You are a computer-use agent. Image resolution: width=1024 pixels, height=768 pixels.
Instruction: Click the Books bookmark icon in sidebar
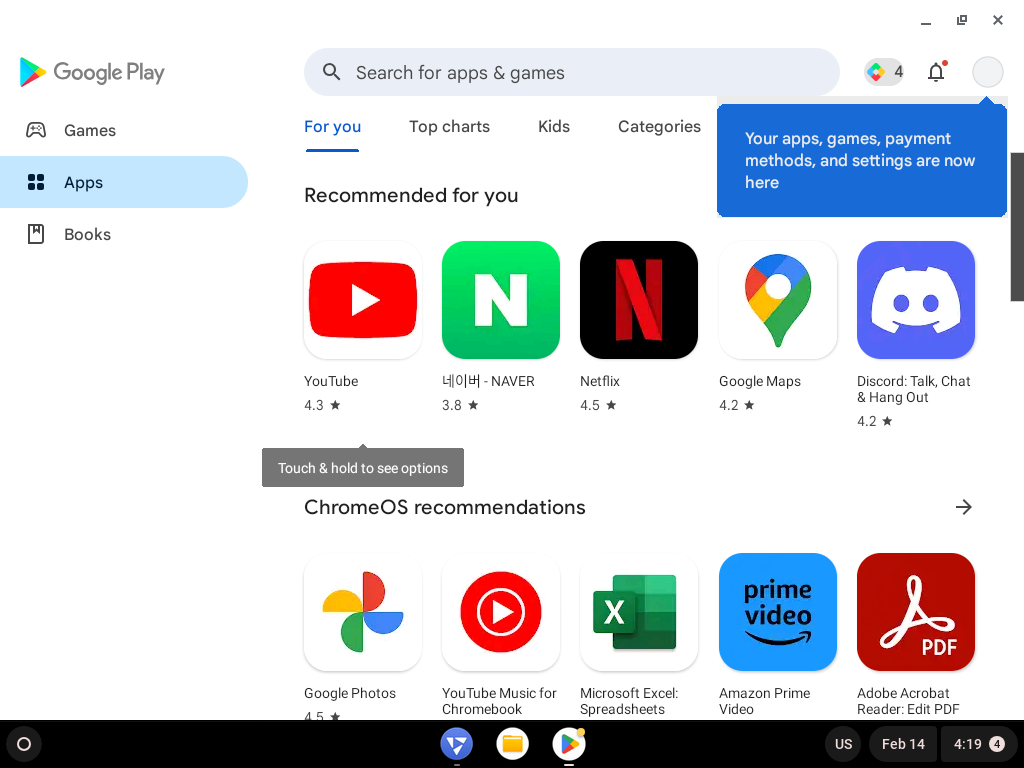(36, 234)
